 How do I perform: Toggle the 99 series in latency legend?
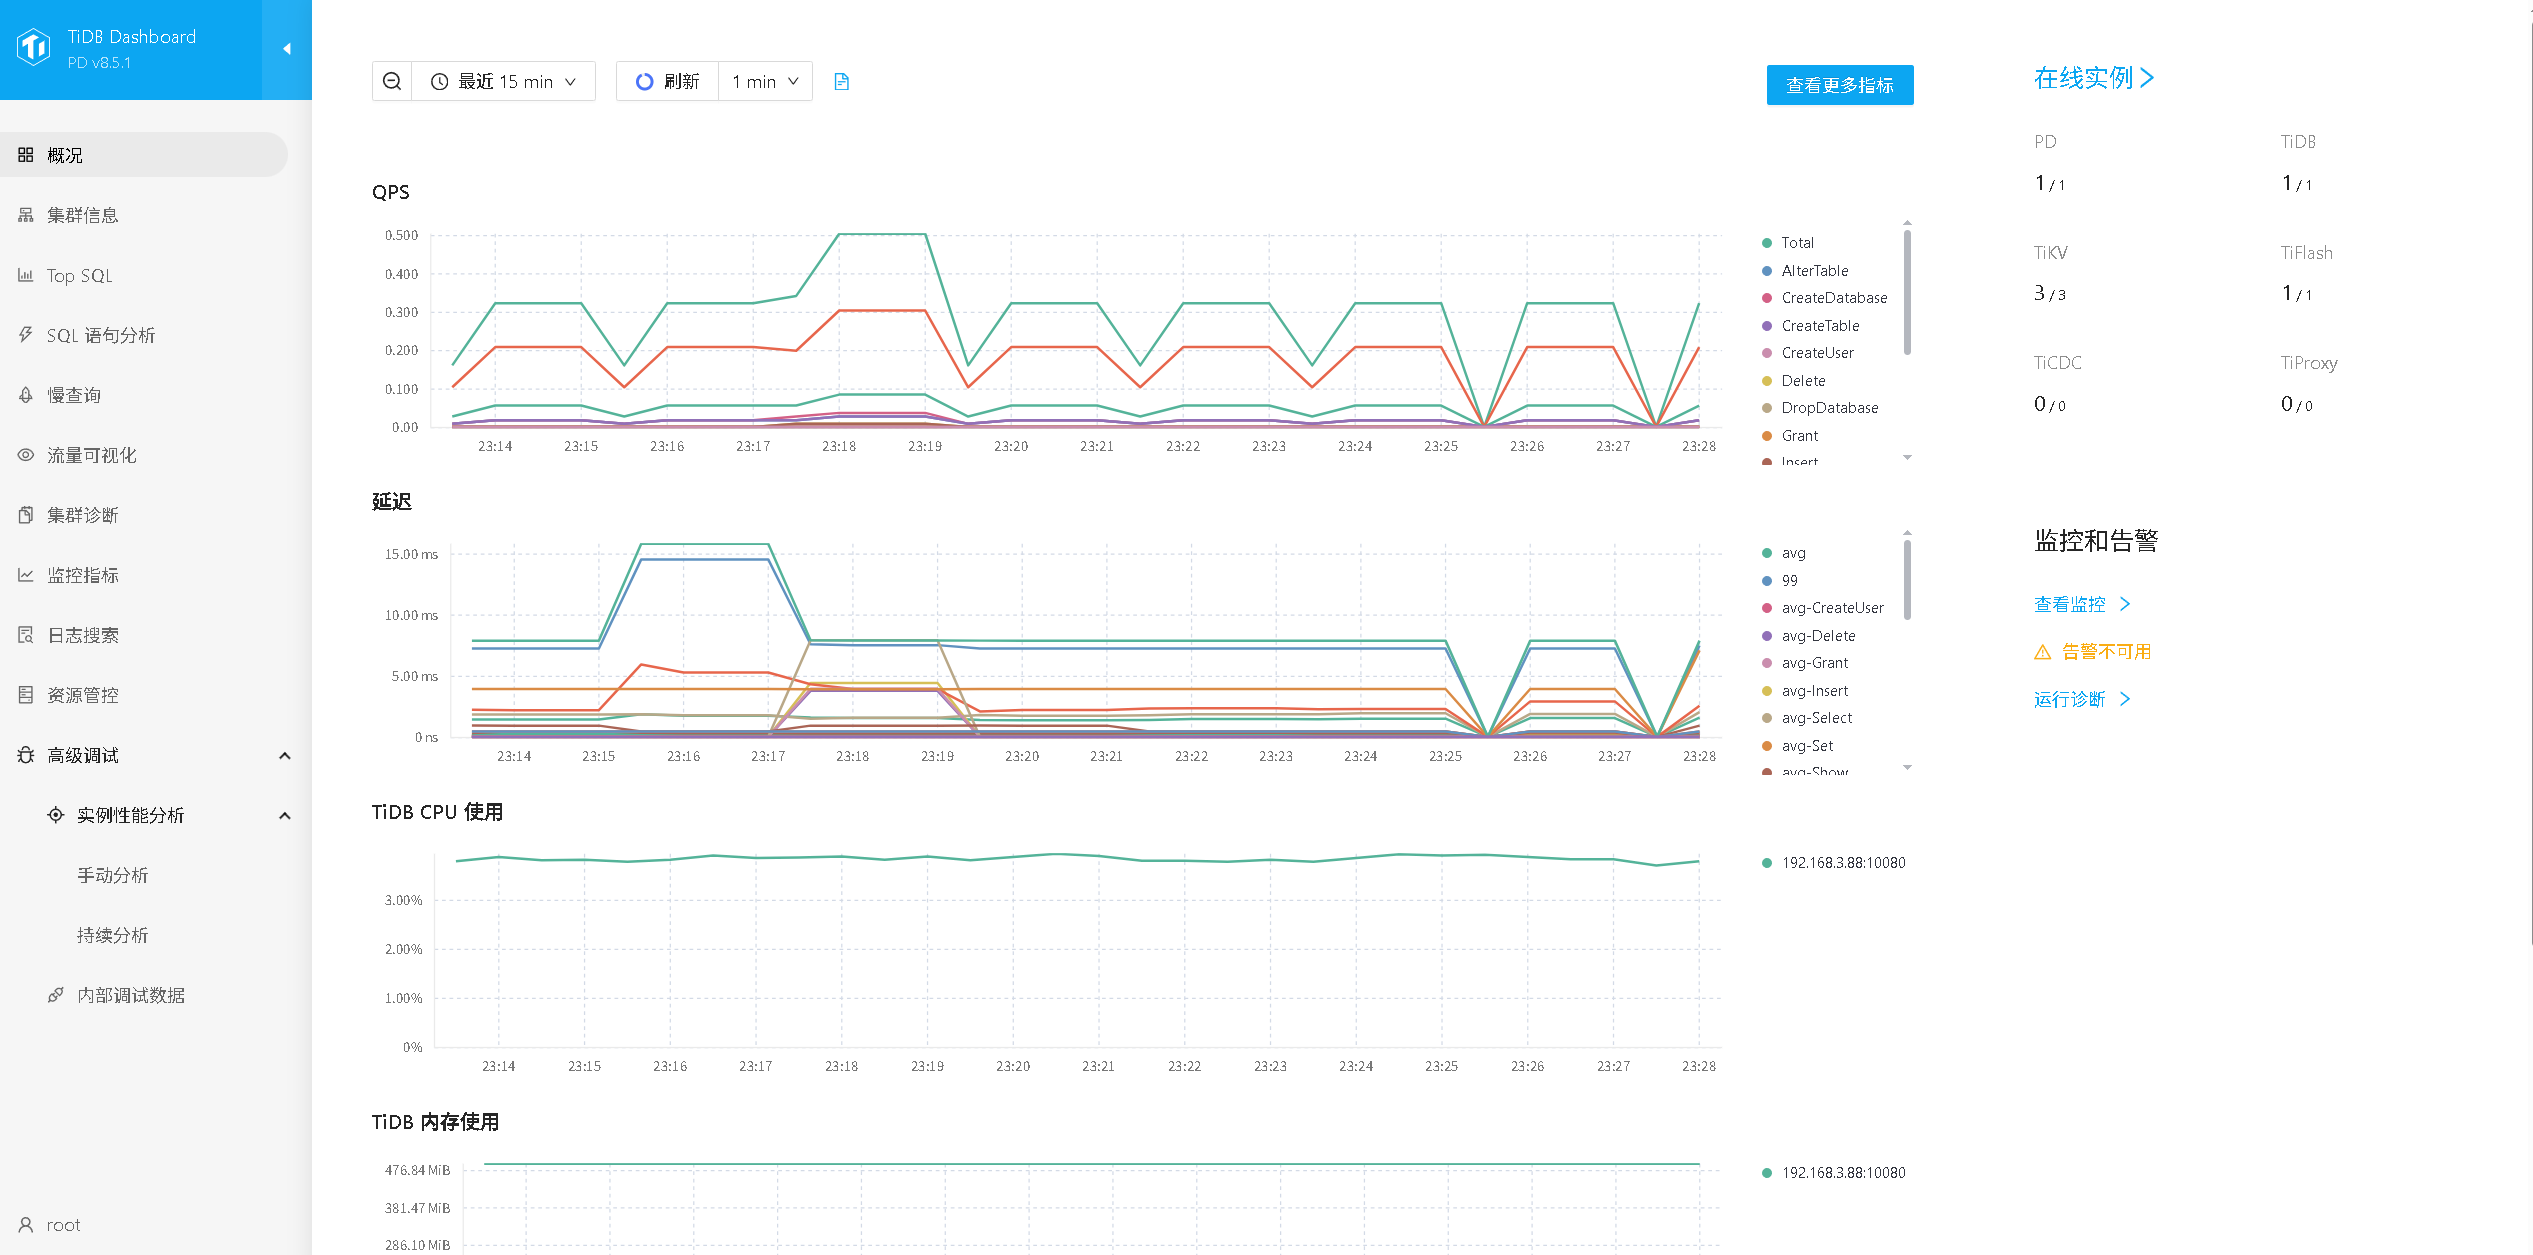(1788, 580)
